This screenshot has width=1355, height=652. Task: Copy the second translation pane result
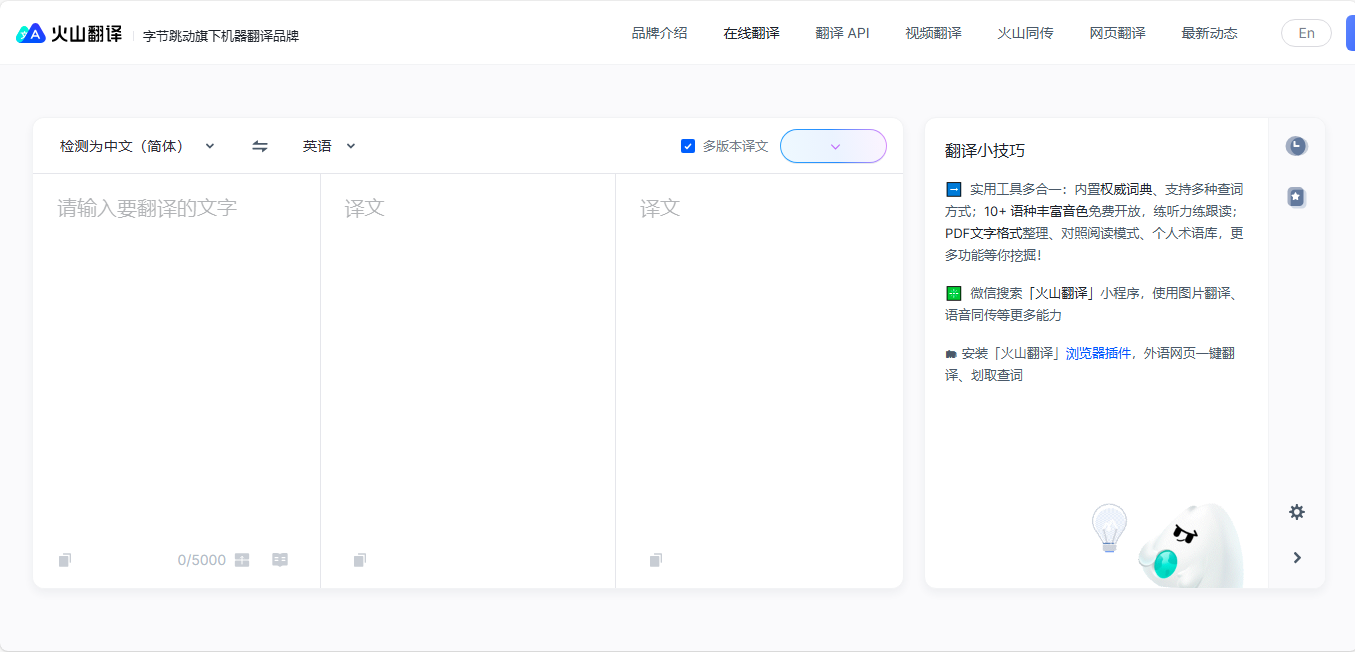point(656,560)
